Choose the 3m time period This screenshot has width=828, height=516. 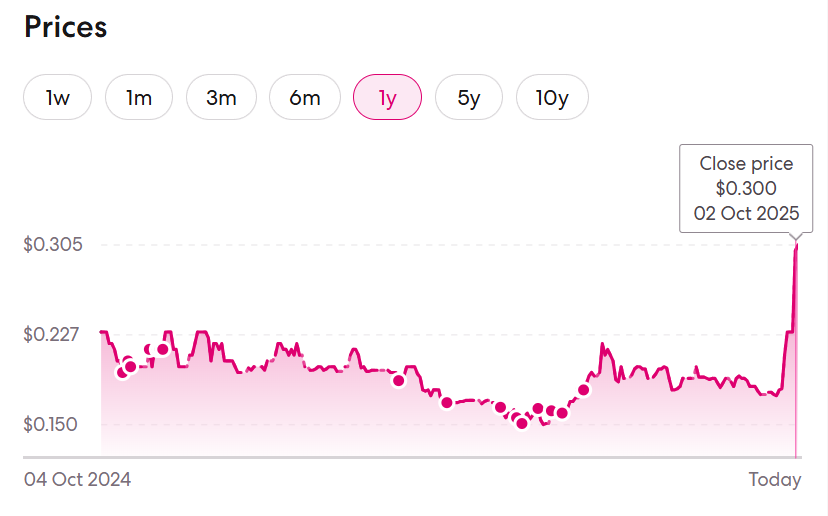pyautogui.click(x=221, y=98)
